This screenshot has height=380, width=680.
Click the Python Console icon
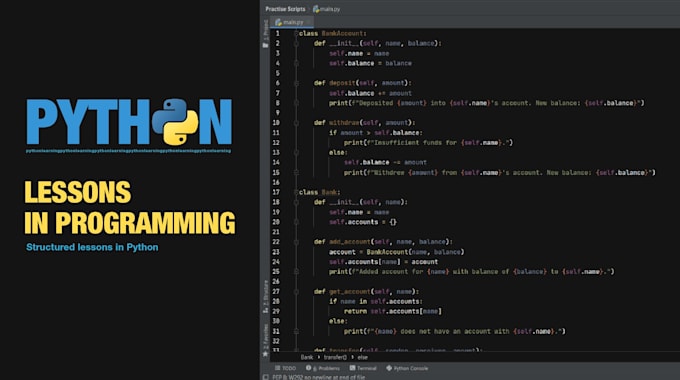click(389, 368)
